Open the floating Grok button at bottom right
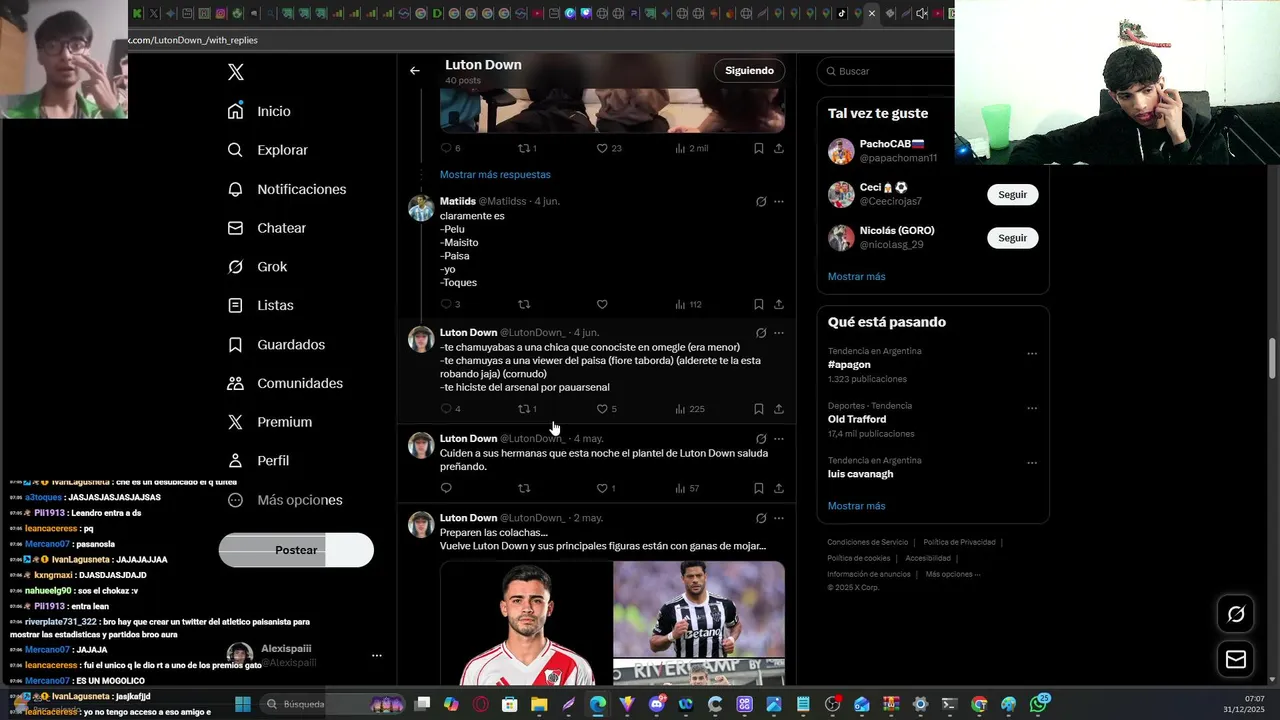Image resolution: width=1280 pixels, height=720 pixels. click(x=1236, y=614)
